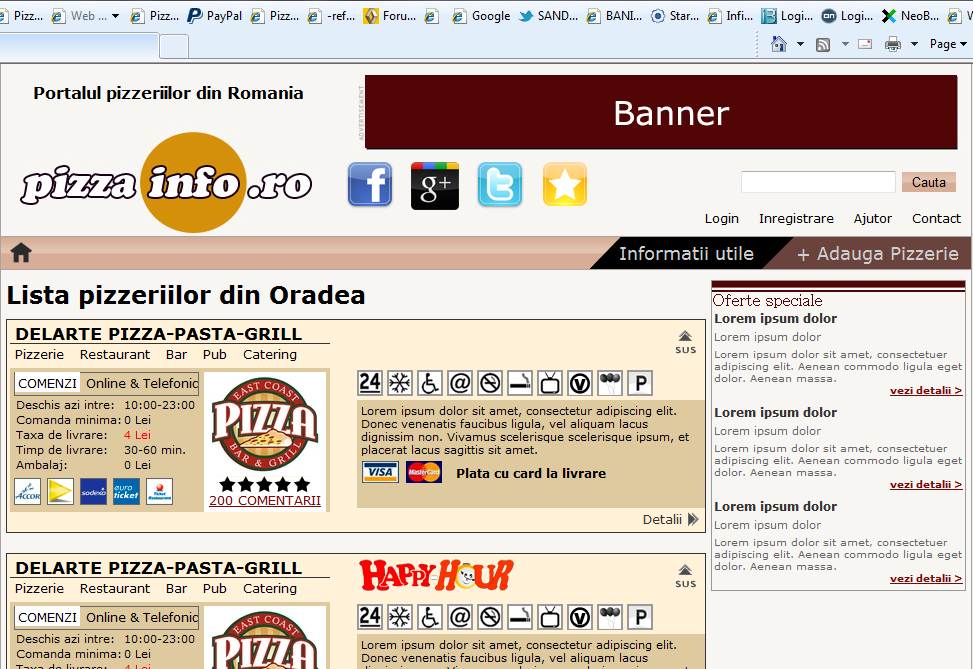
Task: Click SUS arrow in the Happy Hour listing
Action: pyautogui.click(x=685, y=576)
